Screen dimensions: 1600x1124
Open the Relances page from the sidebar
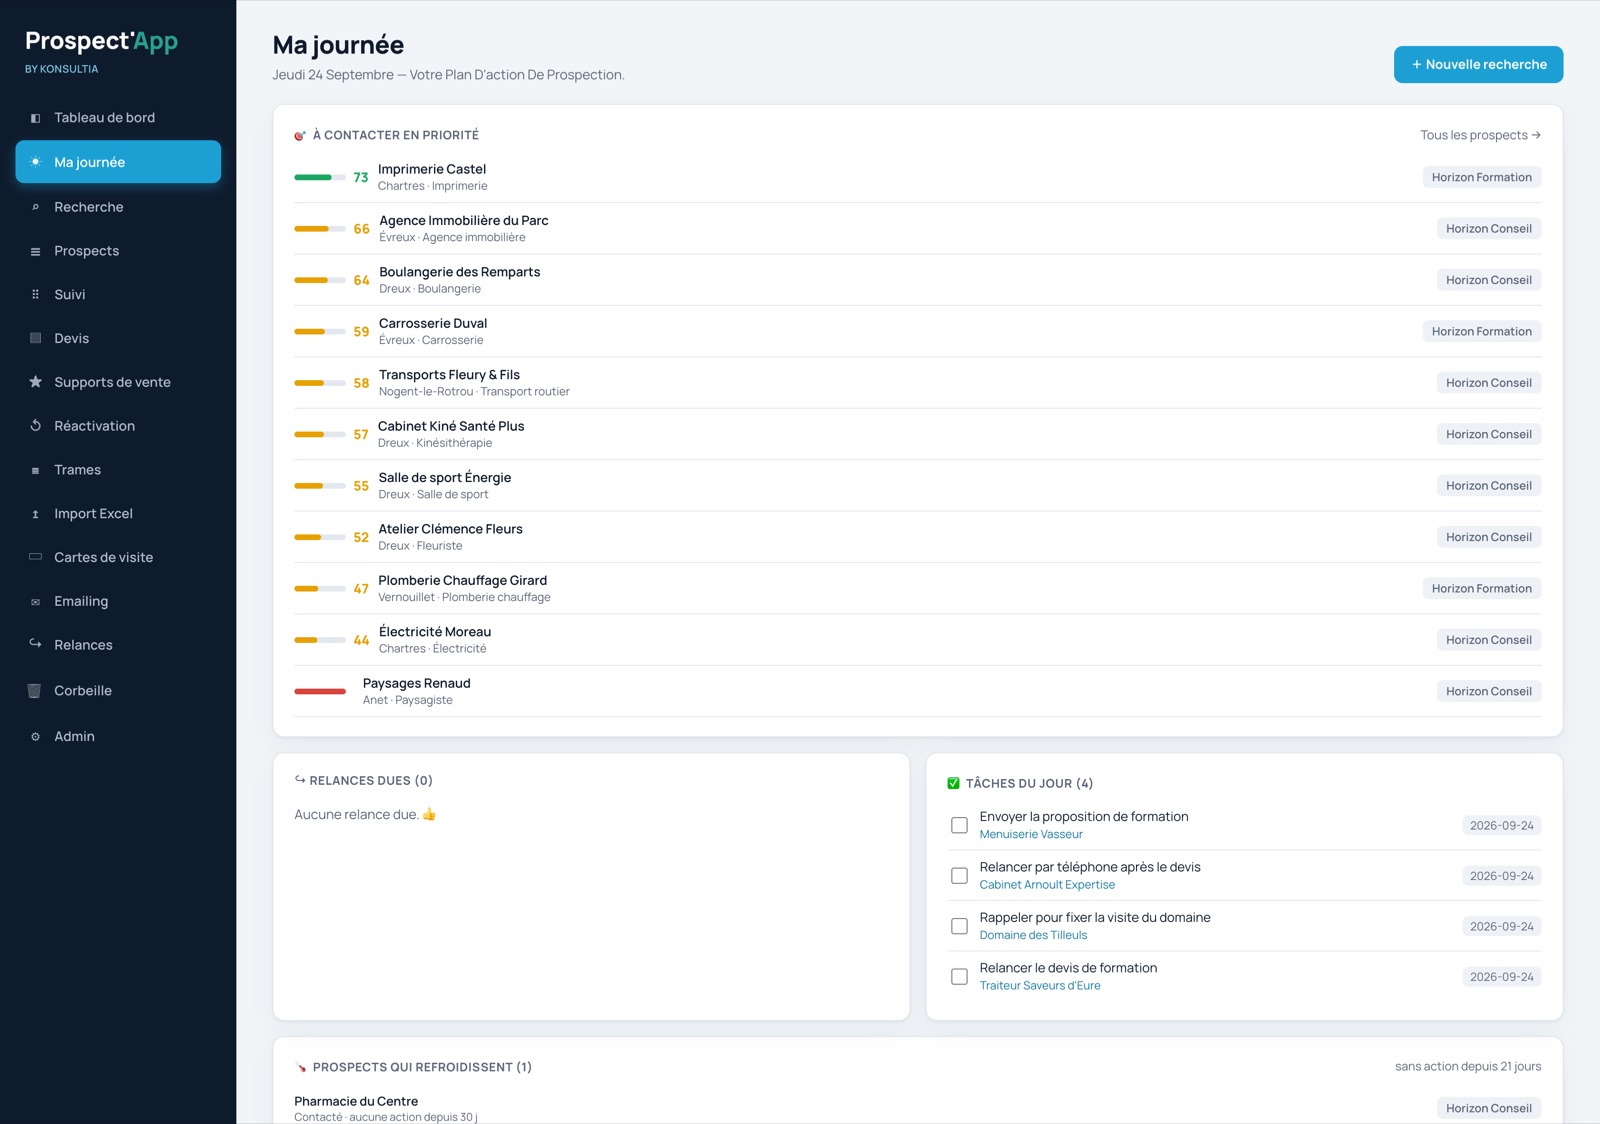[x=118, y=645]
